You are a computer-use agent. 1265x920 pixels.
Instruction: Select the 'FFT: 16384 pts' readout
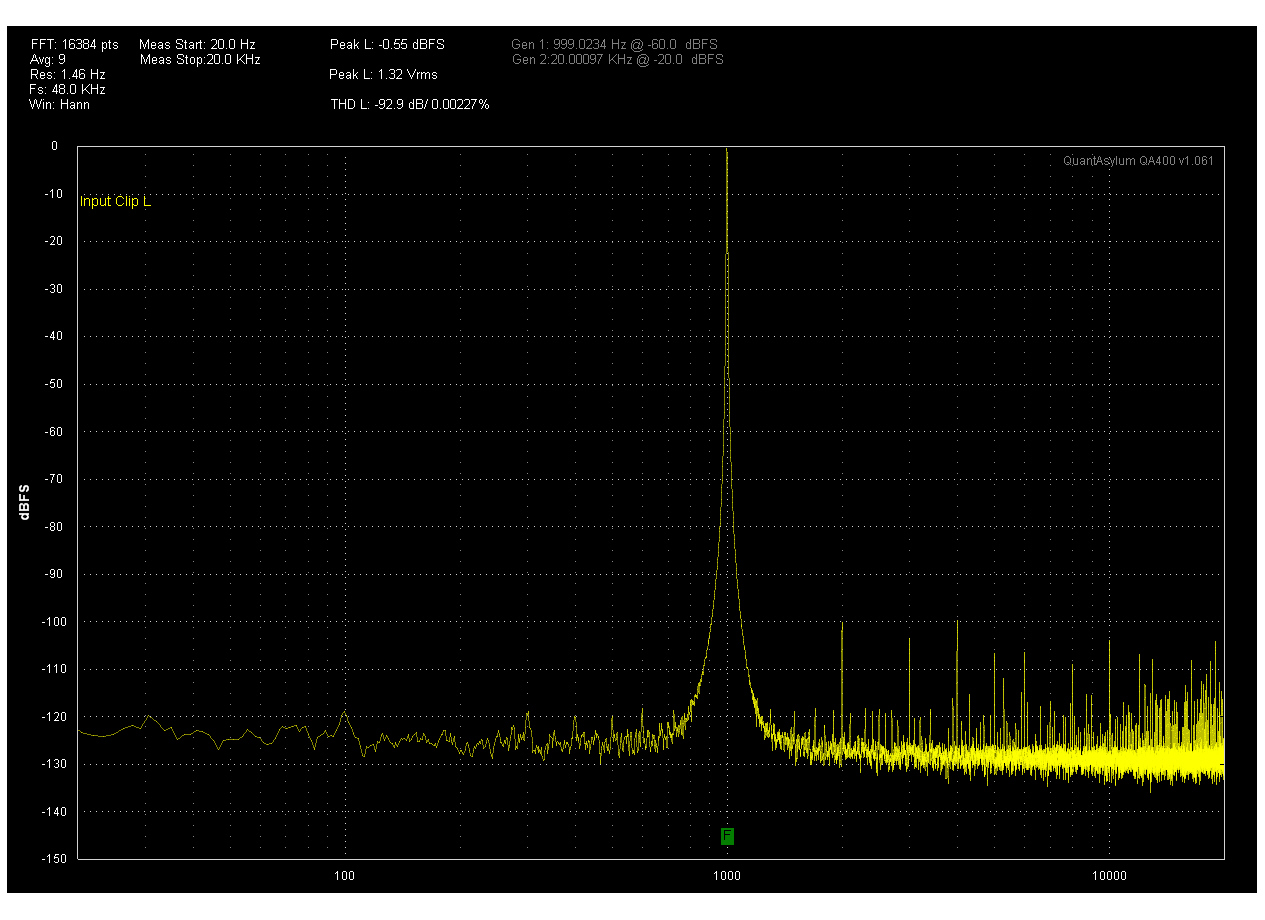75,45
